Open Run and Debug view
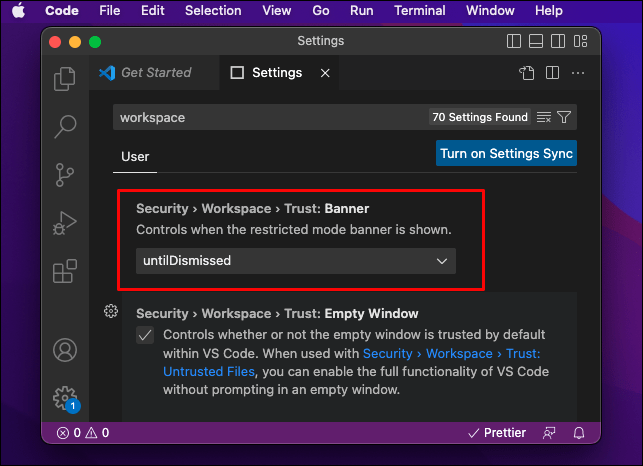Image resolution: width=643 pixels, height=466 pixels. (x=65, y=222)
